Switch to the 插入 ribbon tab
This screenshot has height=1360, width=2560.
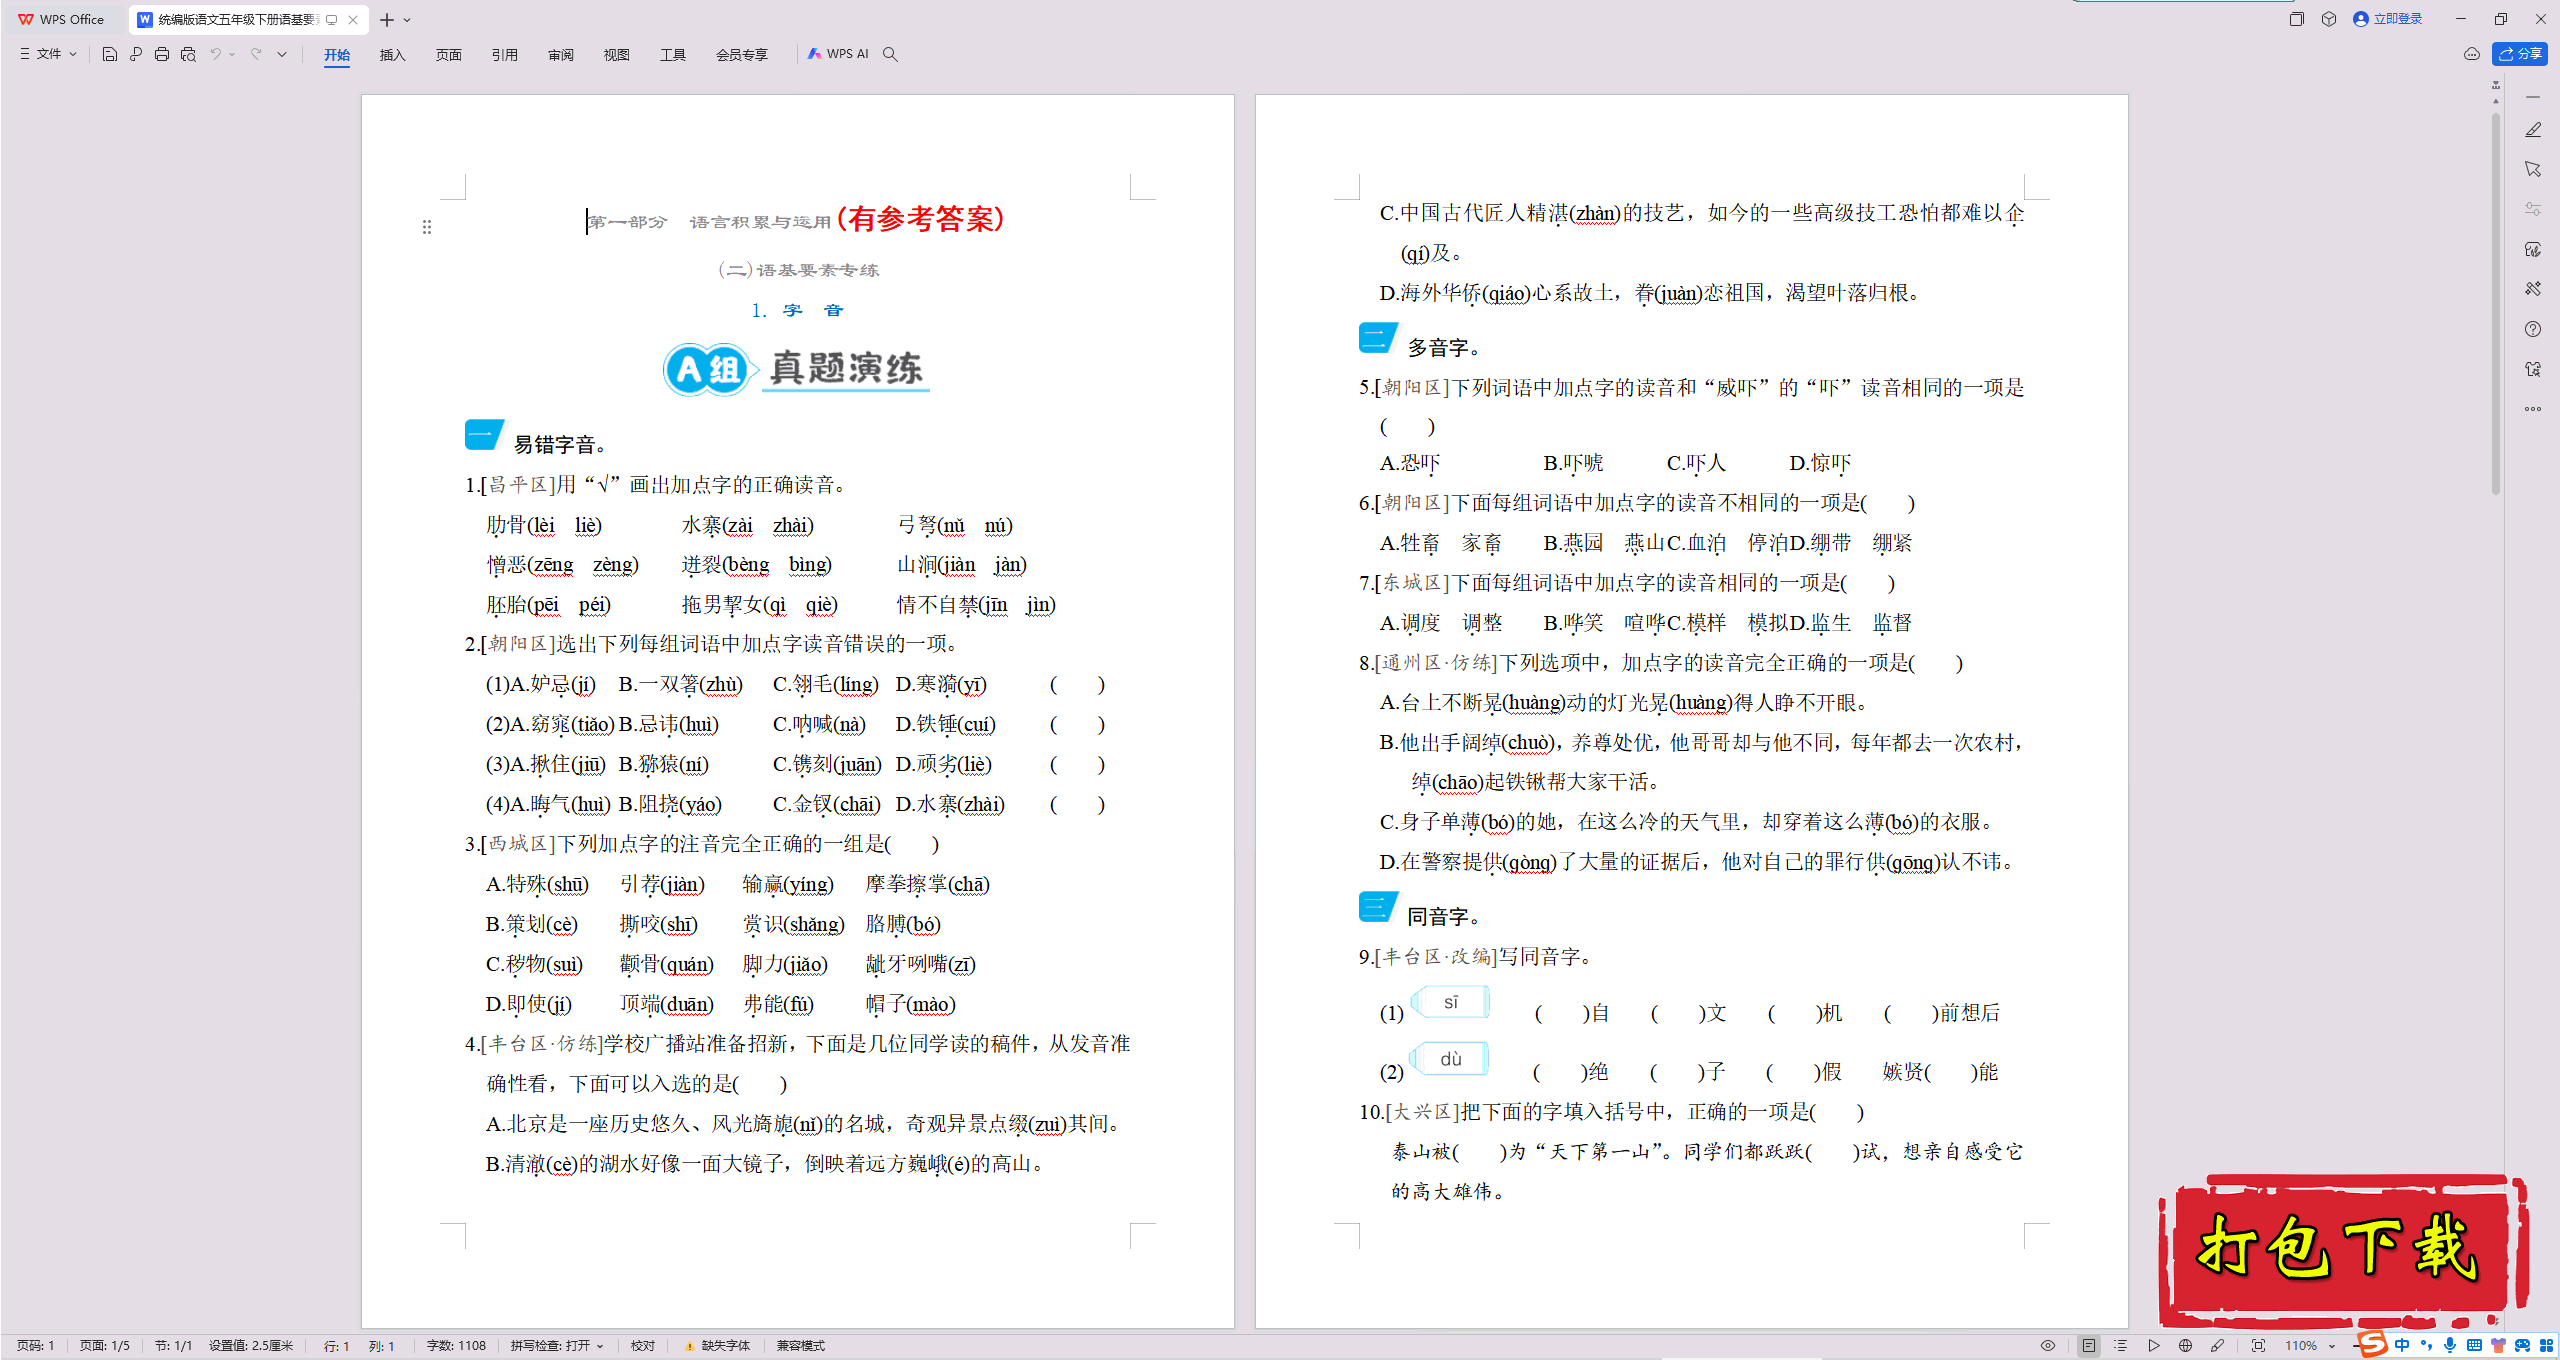point(393,55)
